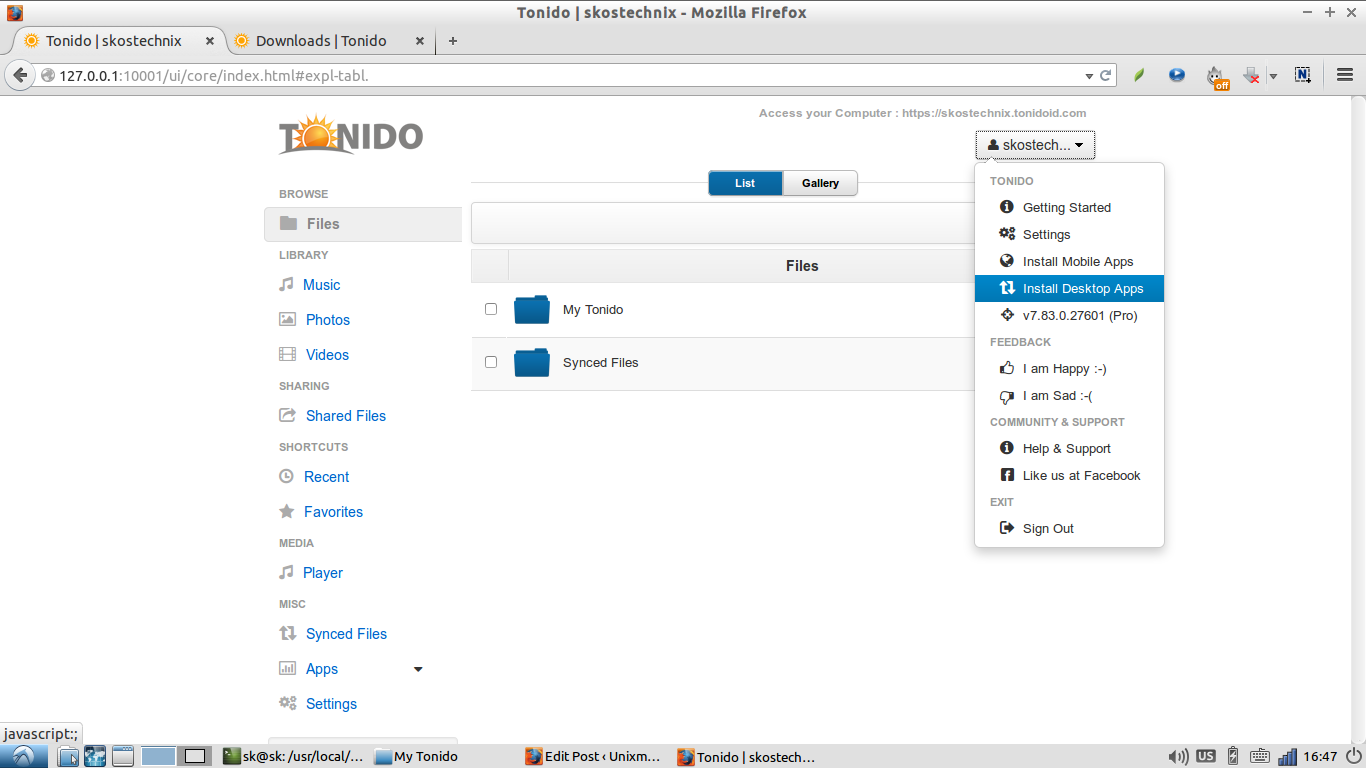Click the Facebook icon in the menu
Image resolution: width=1366 pixels, height=768 pixels.
click(x=1007, y=475)
